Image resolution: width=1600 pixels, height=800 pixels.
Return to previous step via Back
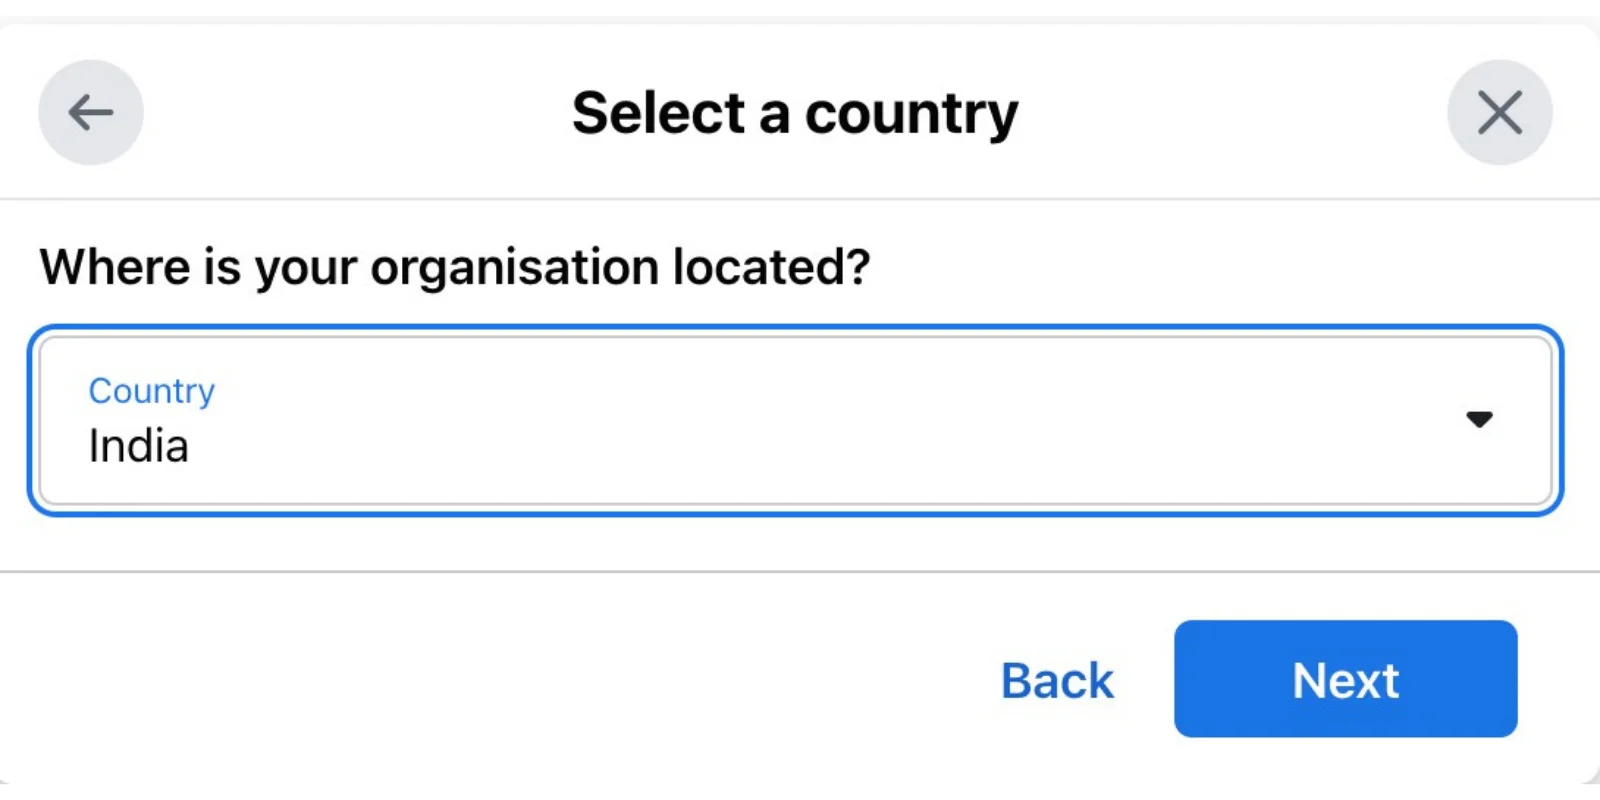1057,681
